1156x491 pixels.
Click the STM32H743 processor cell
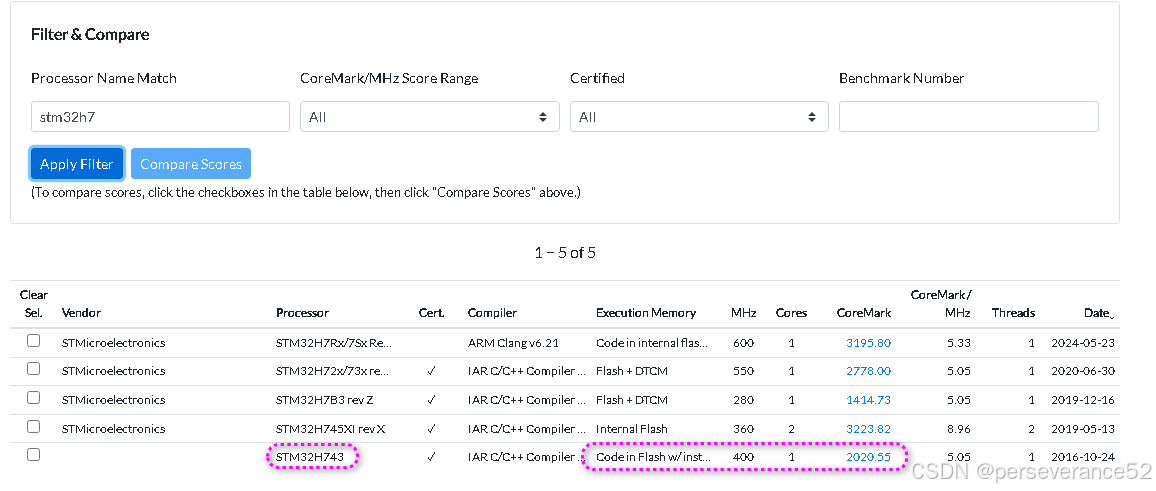click(x=310, y=457)
